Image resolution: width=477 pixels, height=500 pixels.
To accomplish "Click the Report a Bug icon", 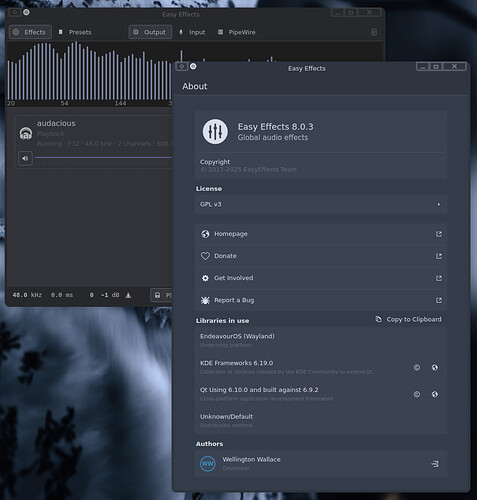I will [205, 300].
